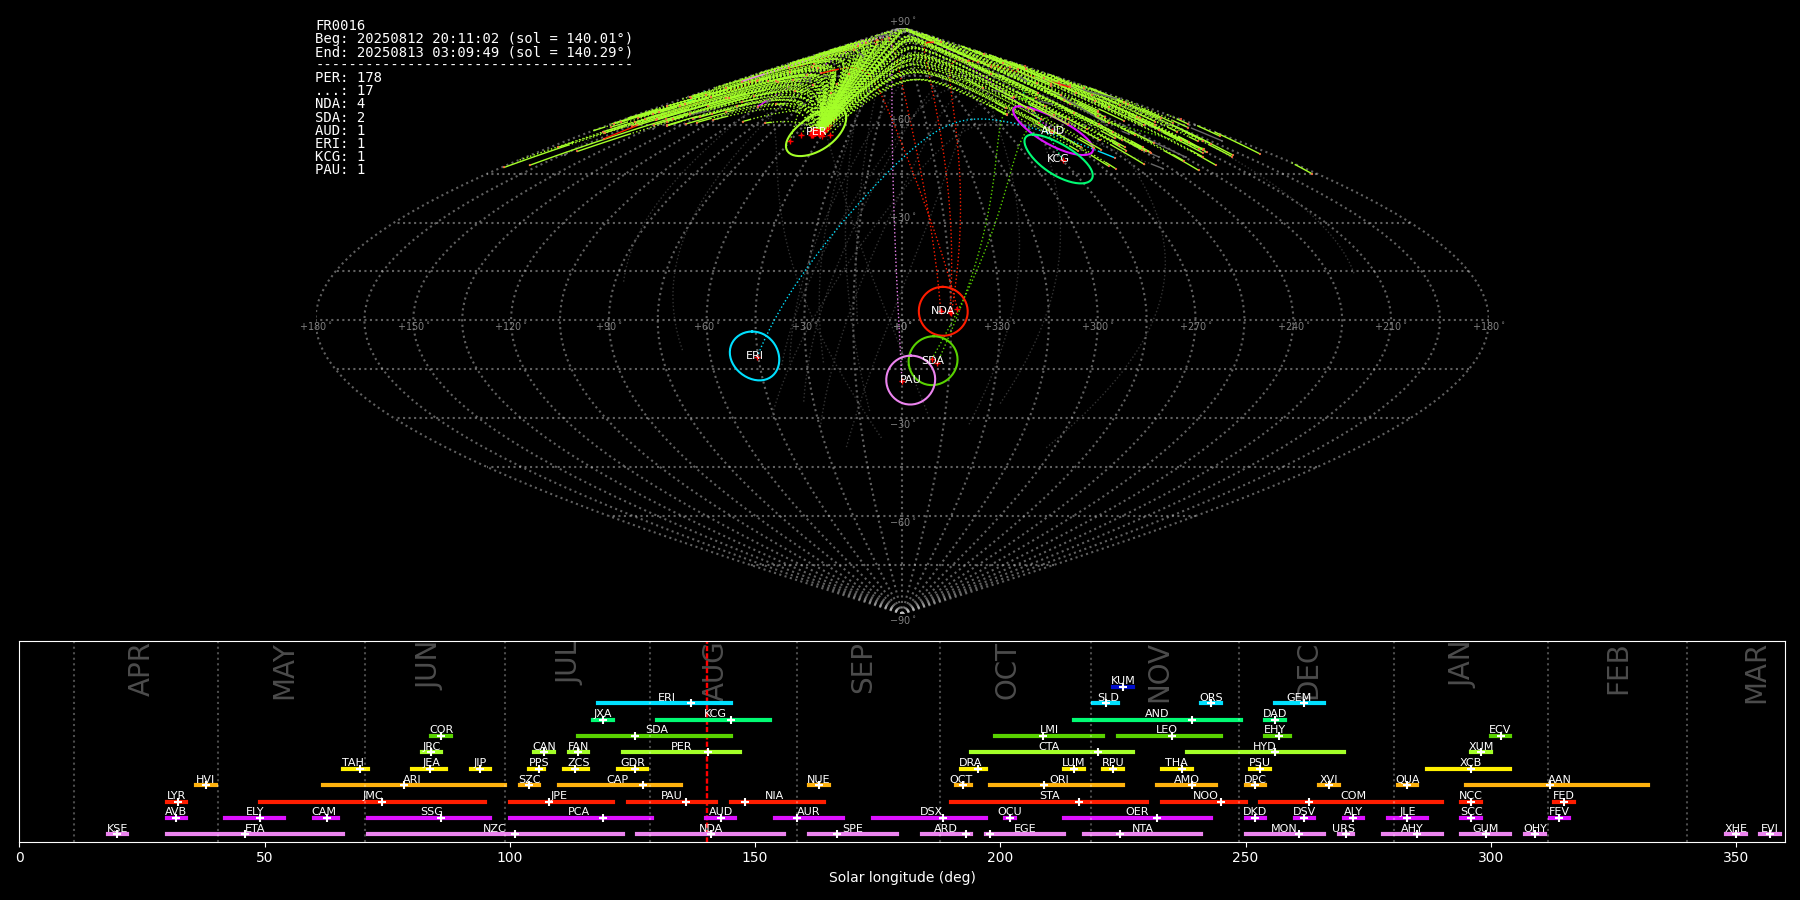Click the STA shower bar in timeline
This screenshot has height=900, width=1800.
1049,801
